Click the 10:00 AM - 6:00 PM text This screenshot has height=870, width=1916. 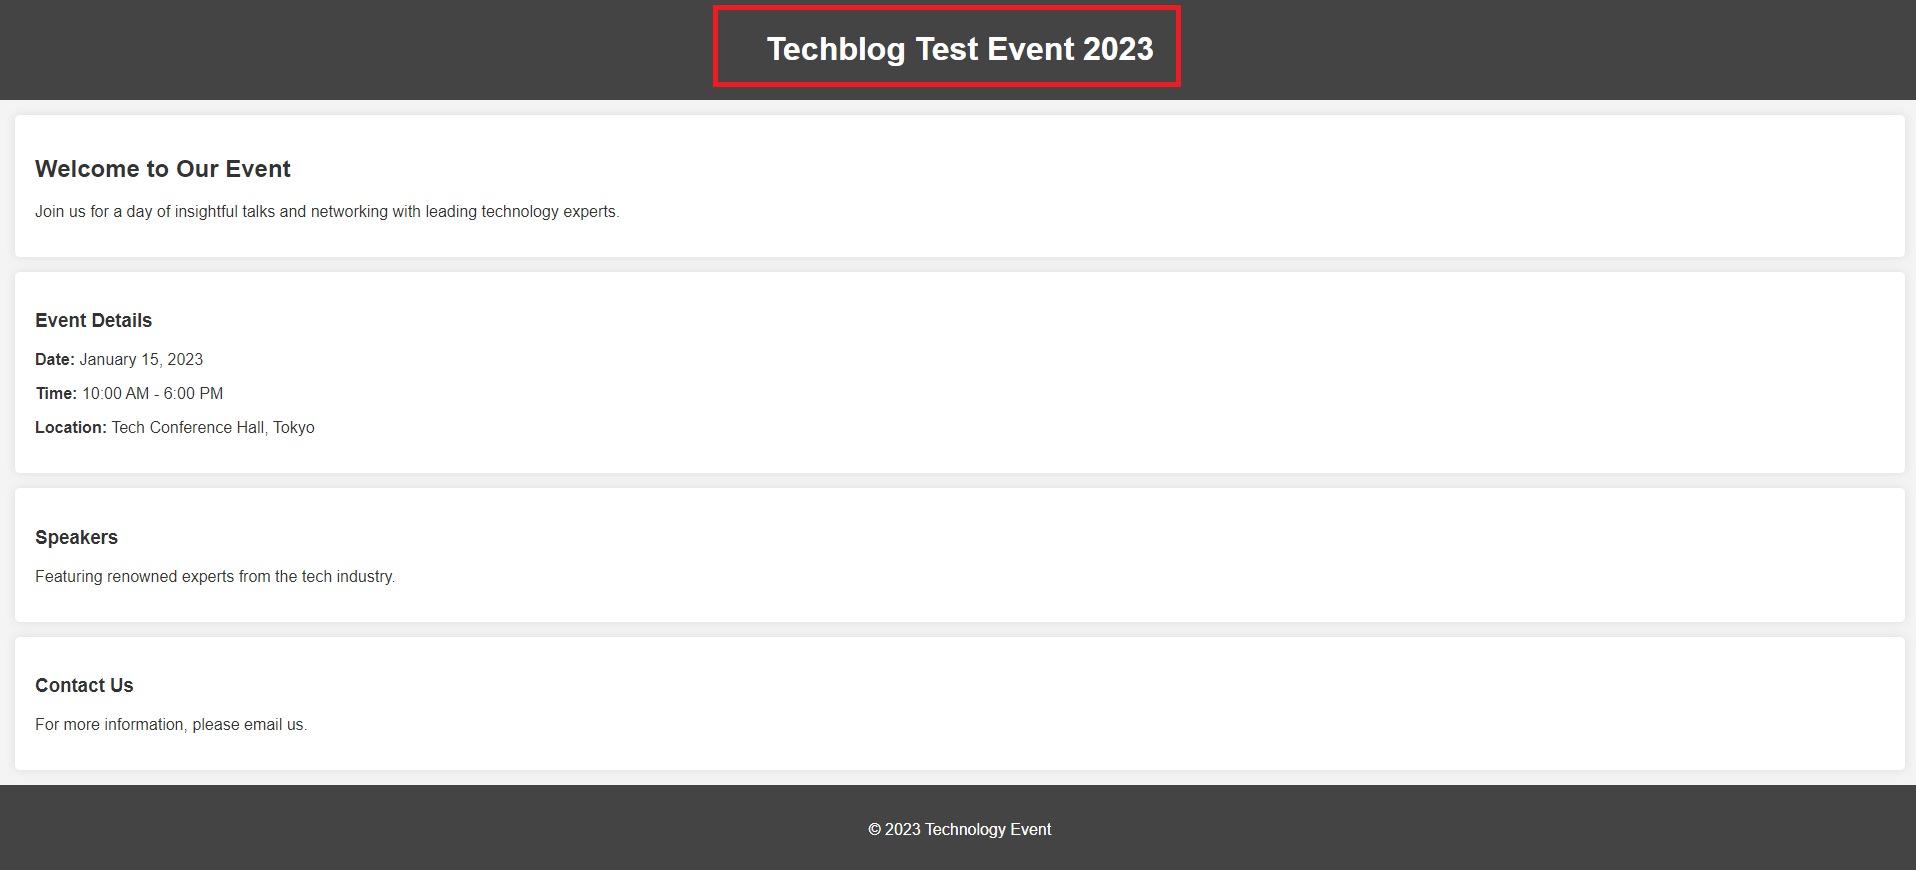tap(152, 394)
